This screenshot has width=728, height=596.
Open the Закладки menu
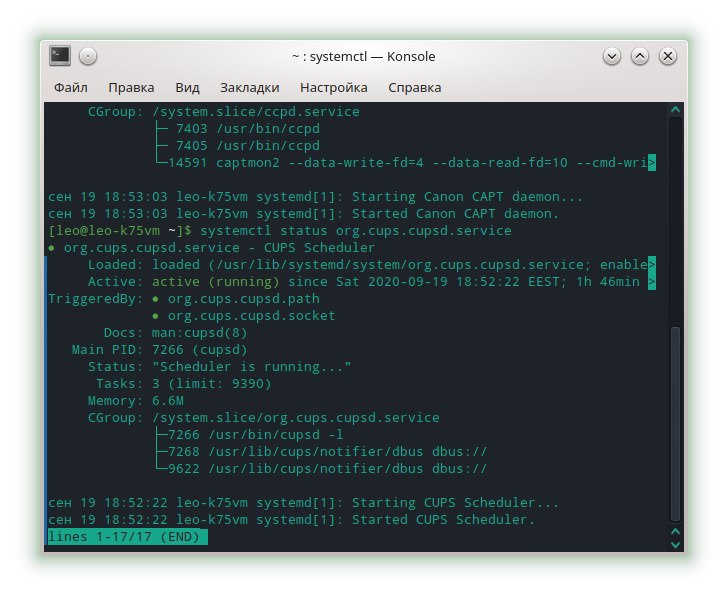pyautogui.click(x=249, y=87)
